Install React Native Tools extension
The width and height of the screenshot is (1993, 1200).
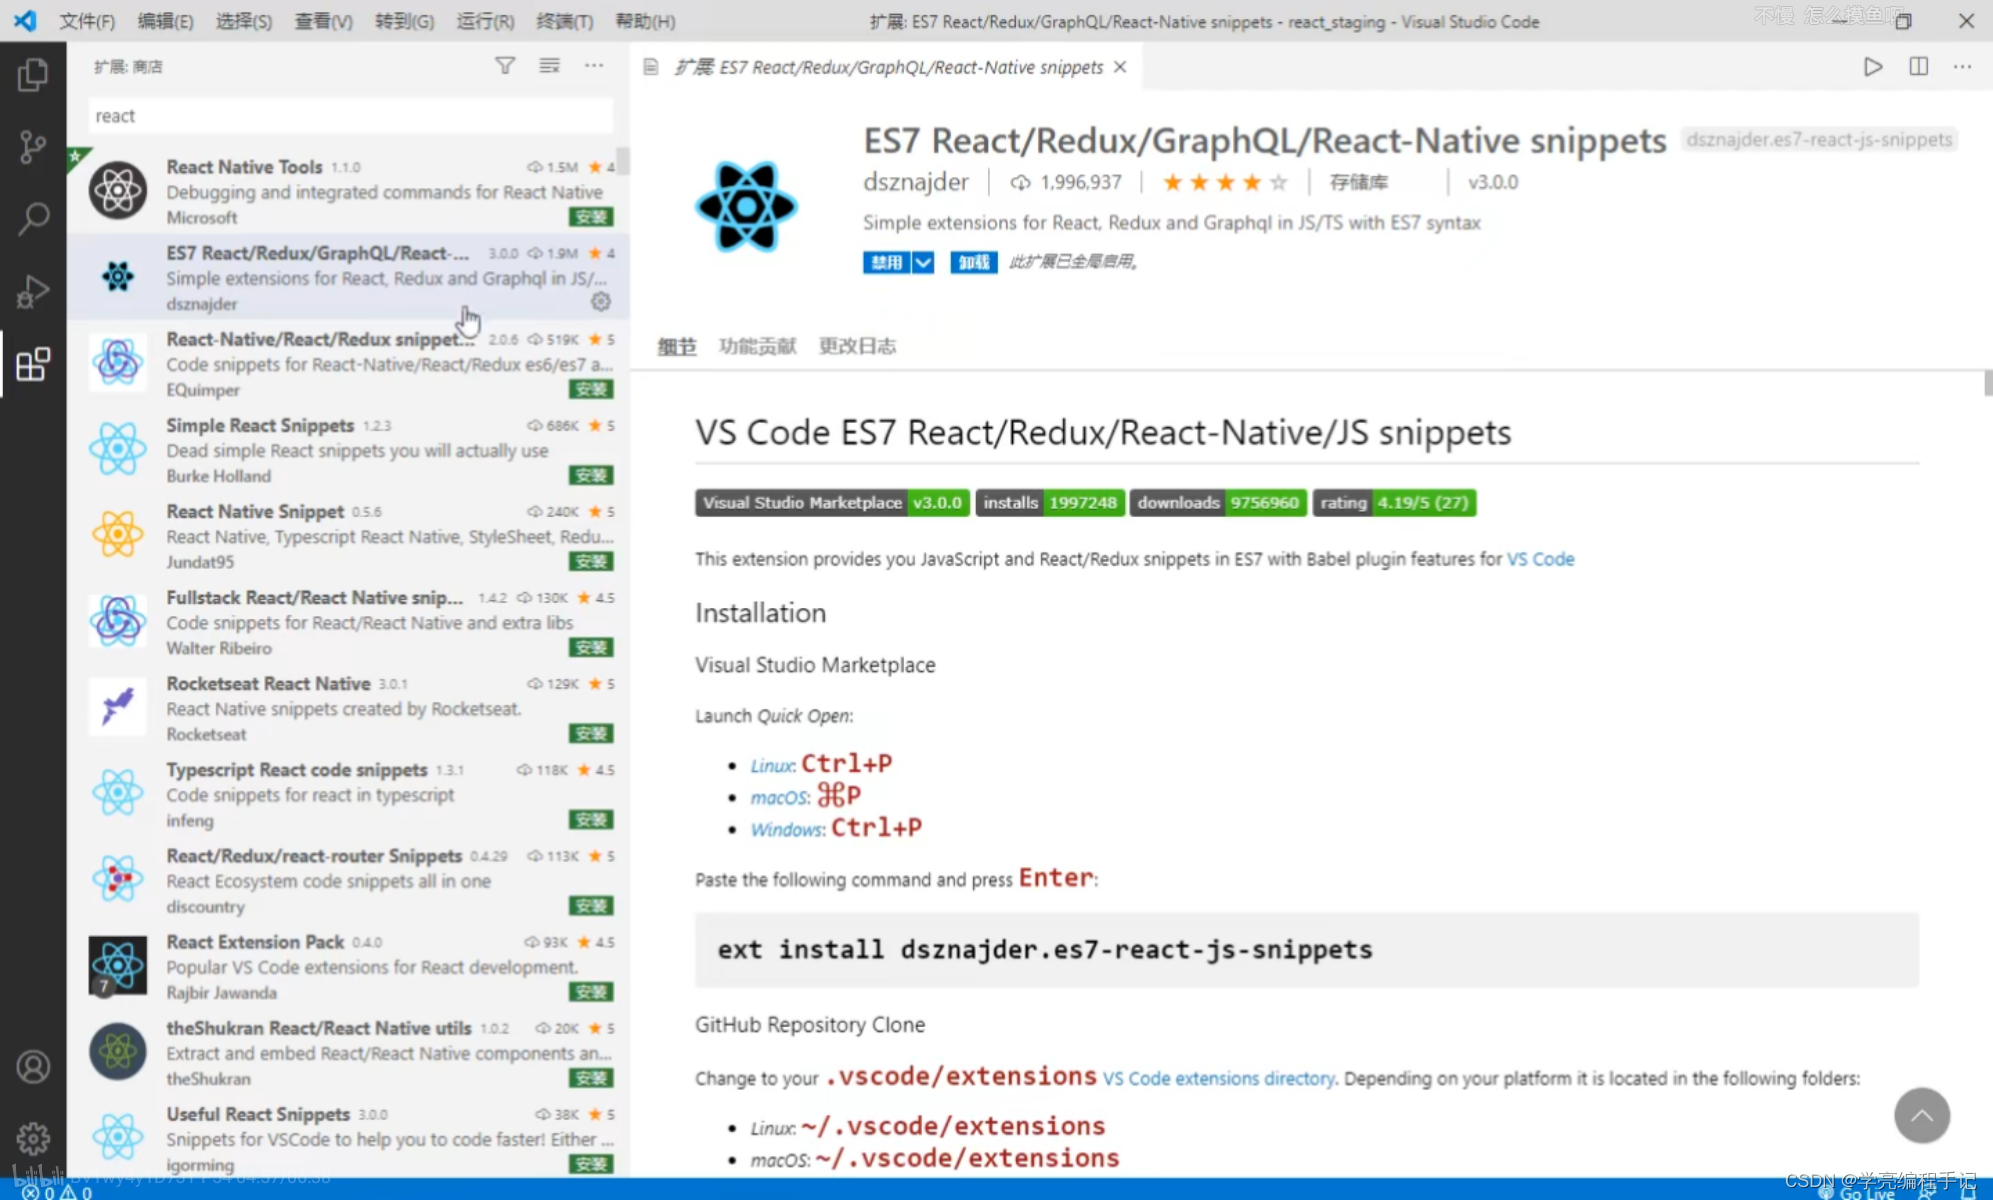591,217
